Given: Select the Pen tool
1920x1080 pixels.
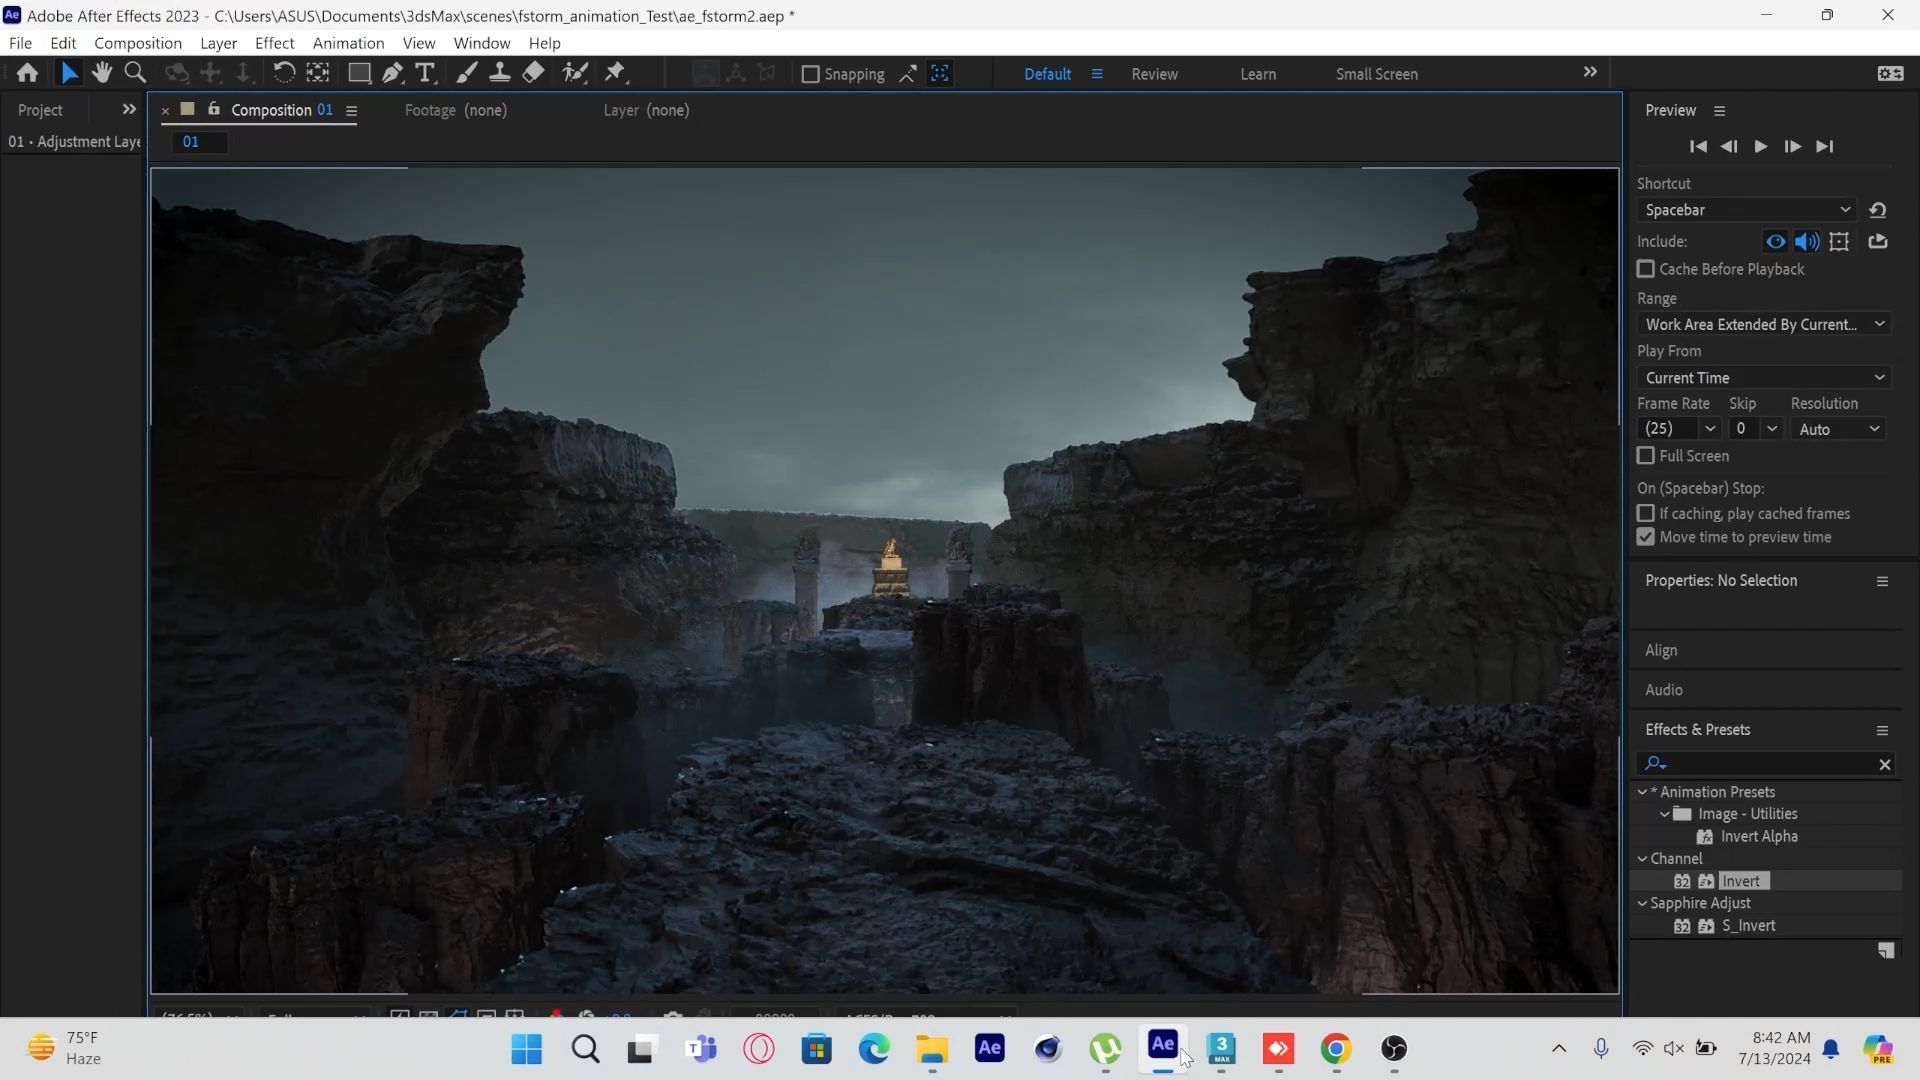Looking at the screenshot, I should 392,73.
